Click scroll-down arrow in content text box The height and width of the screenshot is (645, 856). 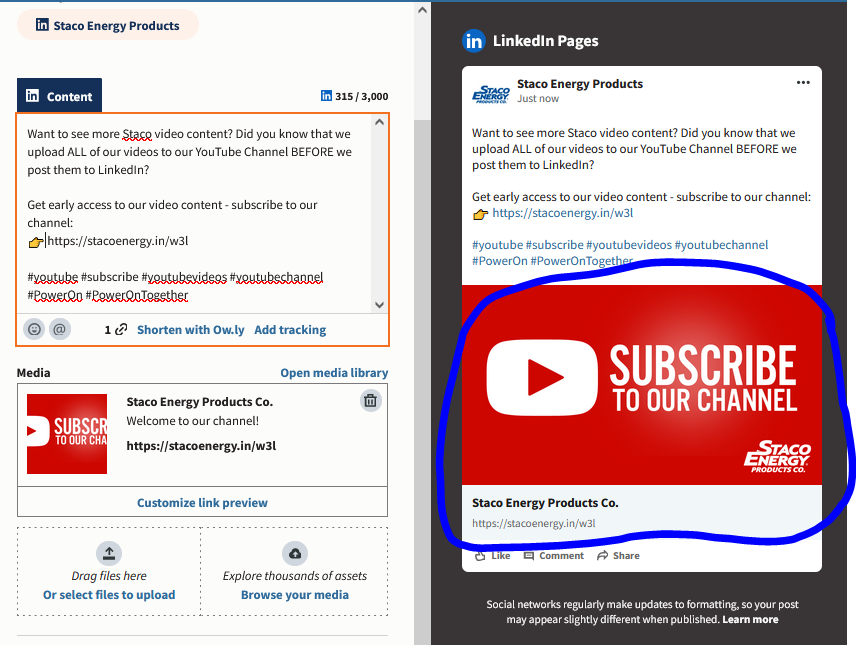pos(379,305)
